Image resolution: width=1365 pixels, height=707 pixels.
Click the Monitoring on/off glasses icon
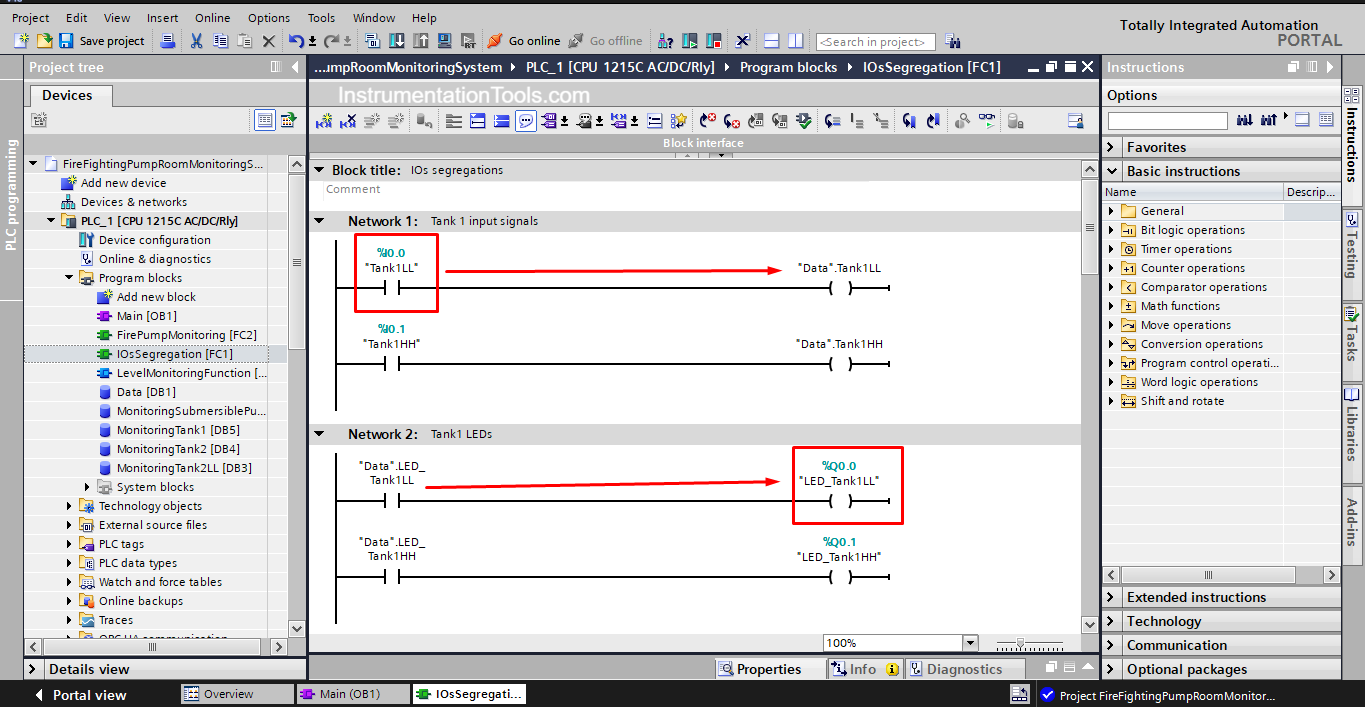tap(987, 121)
